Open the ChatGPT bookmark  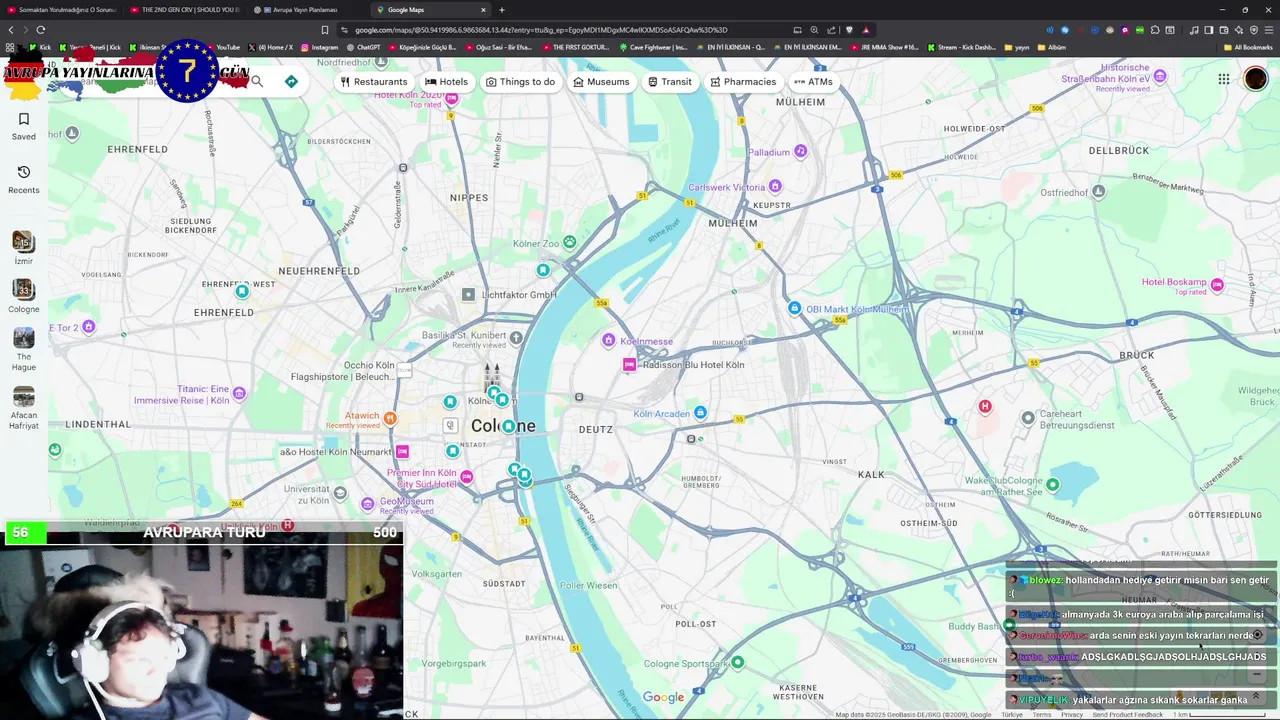click(363, 47)
